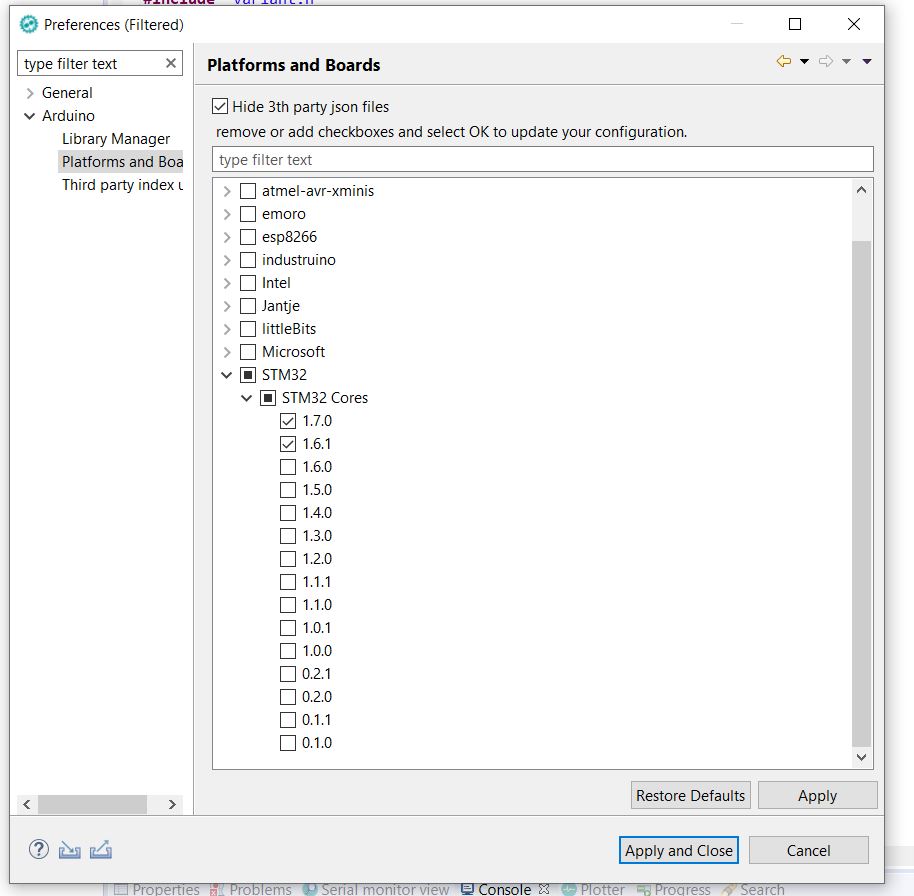Click the sidebar scroll-right arrow
This screenshot has height=896, width=914.
click(172, 804)
